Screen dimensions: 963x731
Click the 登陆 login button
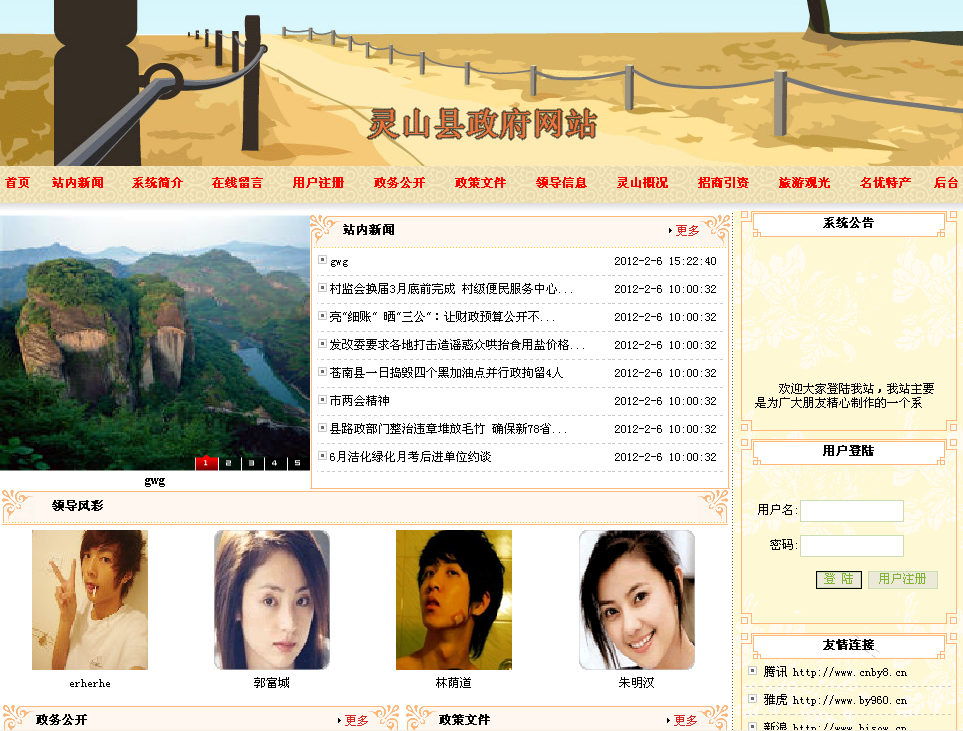point(838,579)
